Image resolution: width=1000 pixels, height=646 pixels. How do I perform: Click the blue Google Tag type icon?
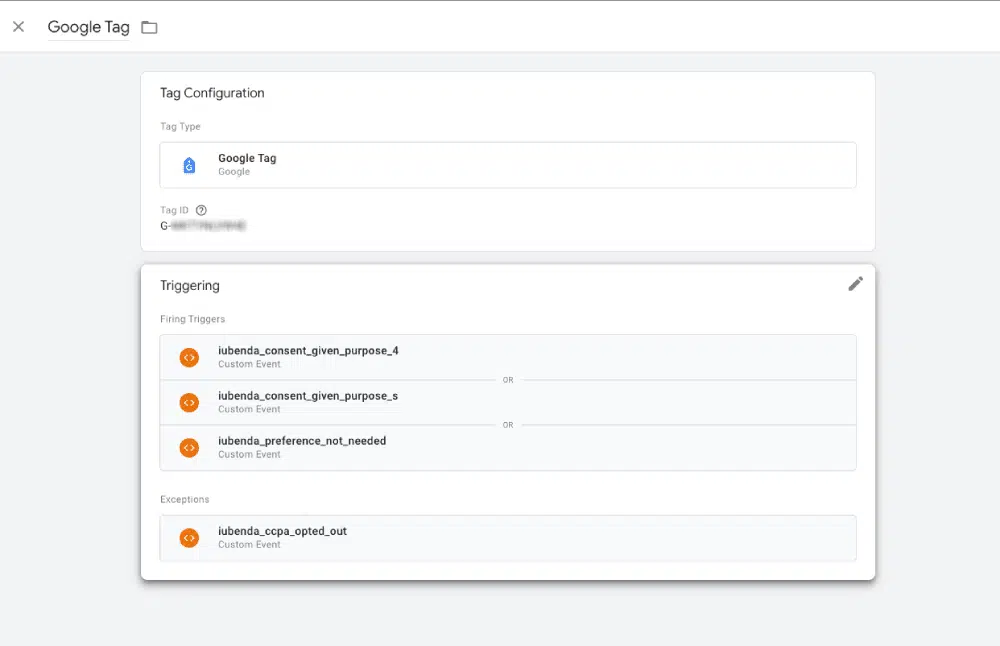click(x=189, y=165)
